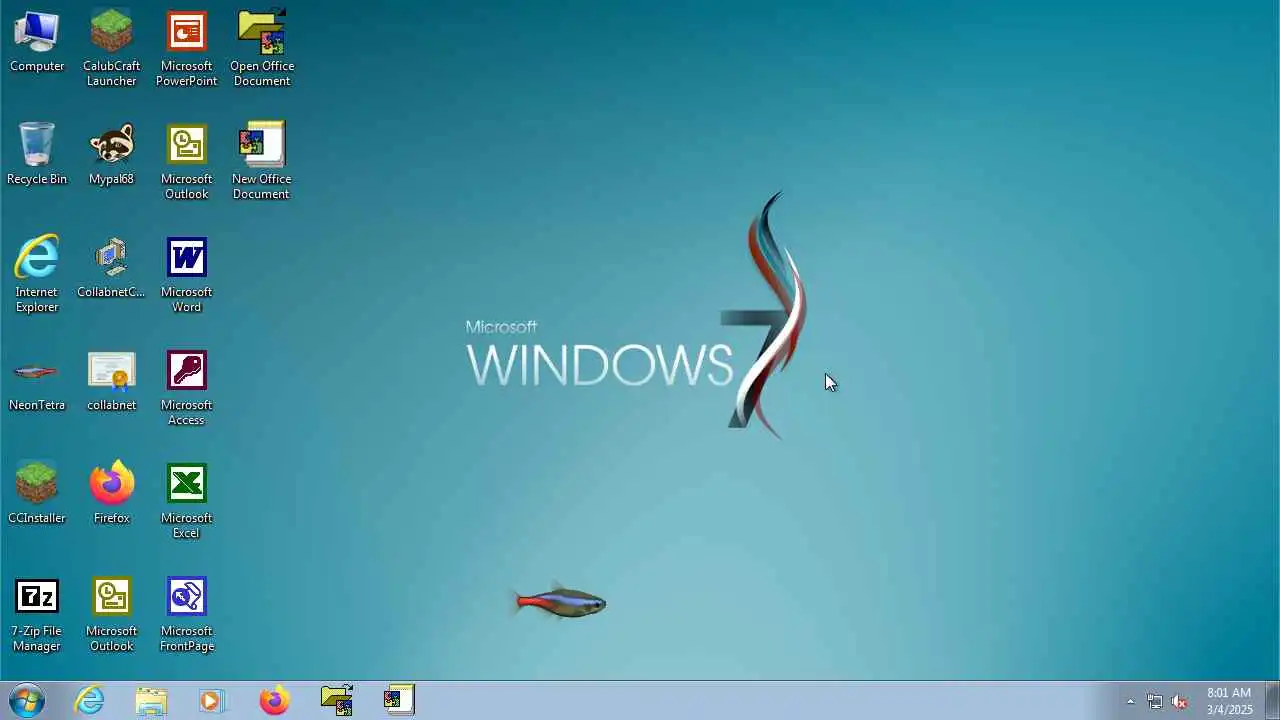Launch Firefox from the taskbar

[274, 700]
